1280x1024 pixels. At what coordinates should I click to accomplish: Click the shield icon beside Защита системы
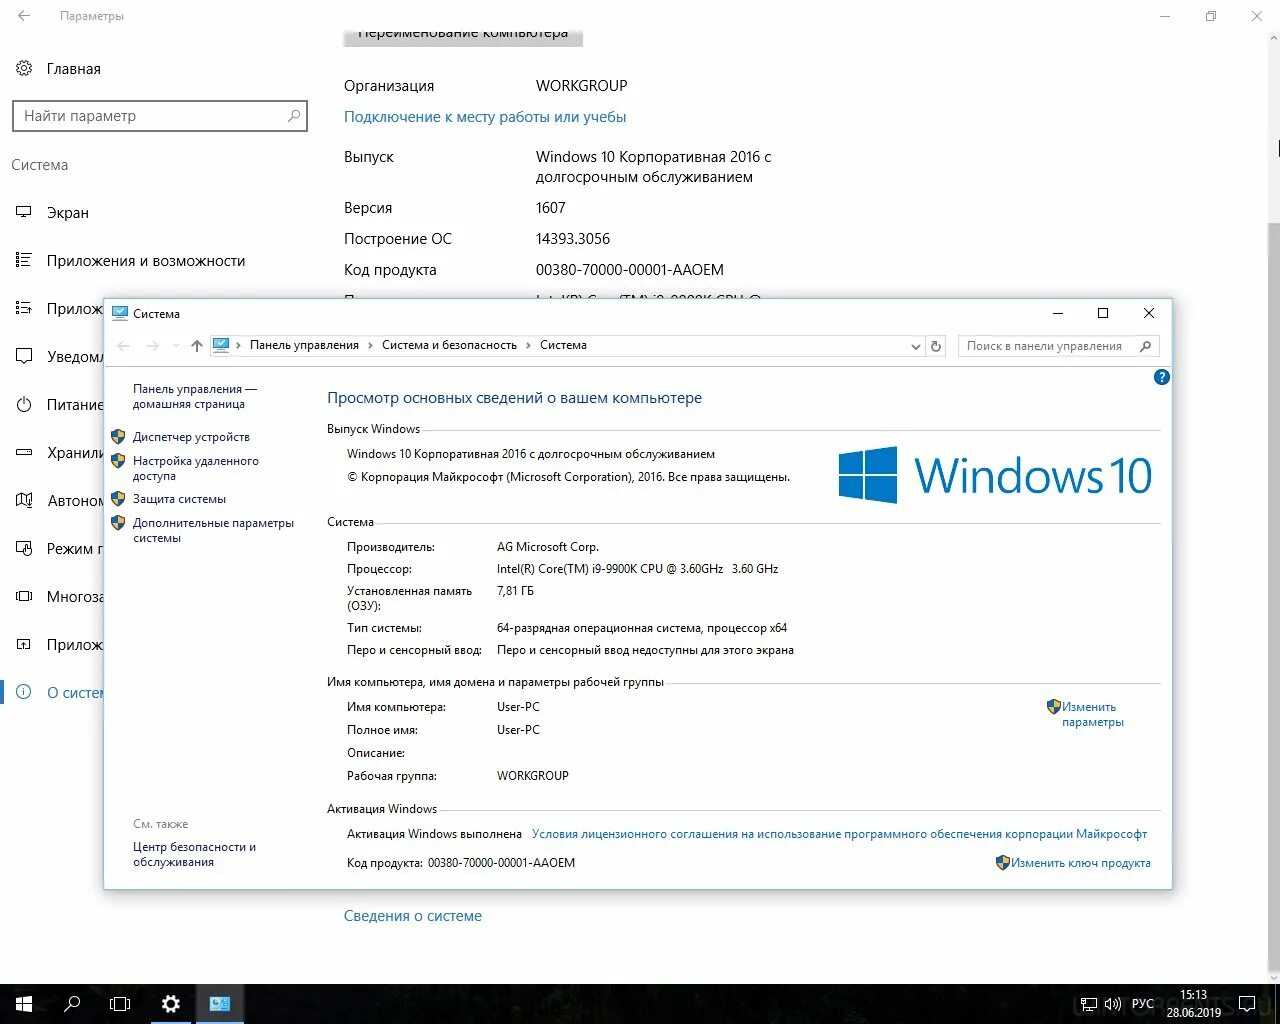[118, 499]
